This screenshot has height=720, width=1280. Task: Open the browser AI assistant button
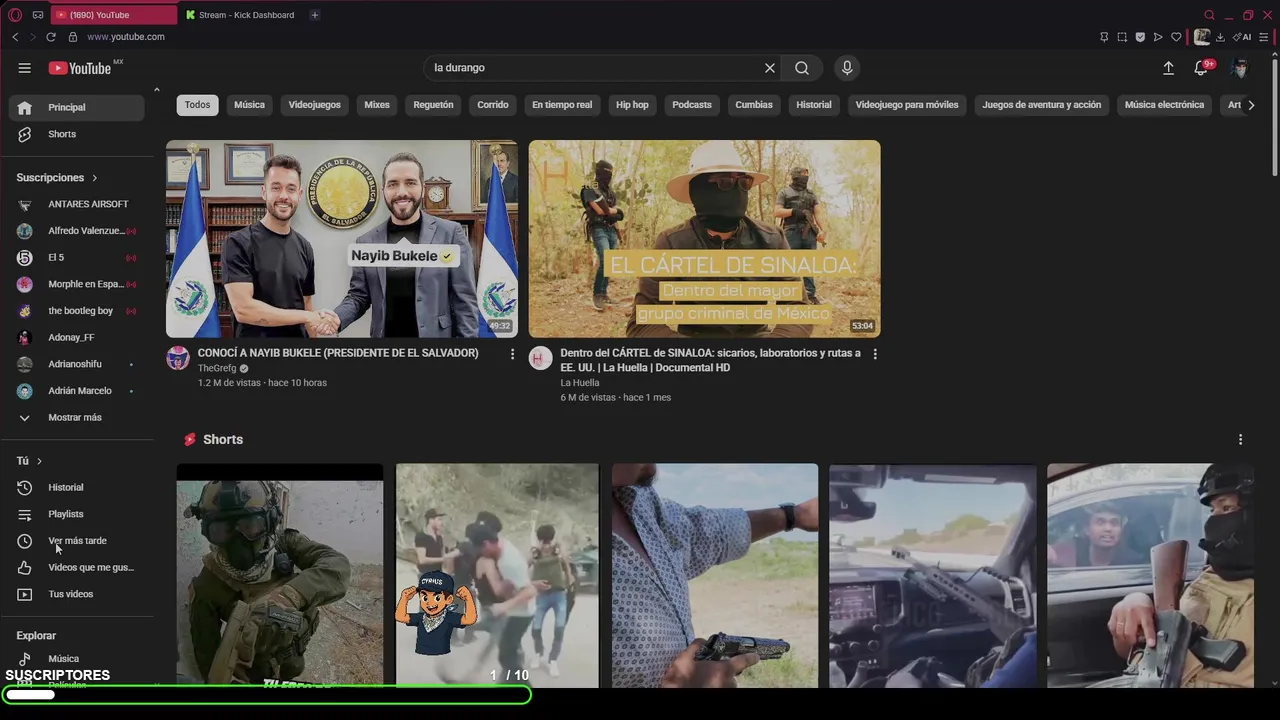coord(1242,37)
